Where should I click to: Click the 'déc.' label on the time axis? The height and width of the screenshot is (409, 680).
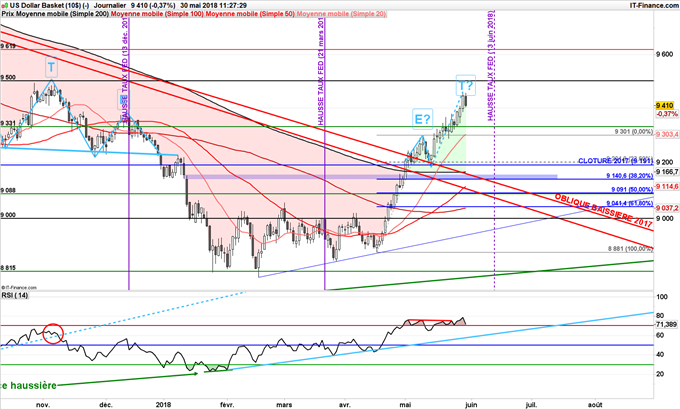pyautogui.click(x=106, y=405)
